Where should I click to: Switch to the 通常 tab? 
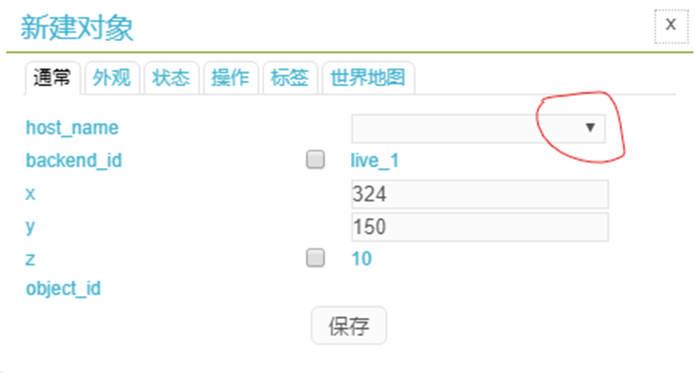click(x=52, y=78)
